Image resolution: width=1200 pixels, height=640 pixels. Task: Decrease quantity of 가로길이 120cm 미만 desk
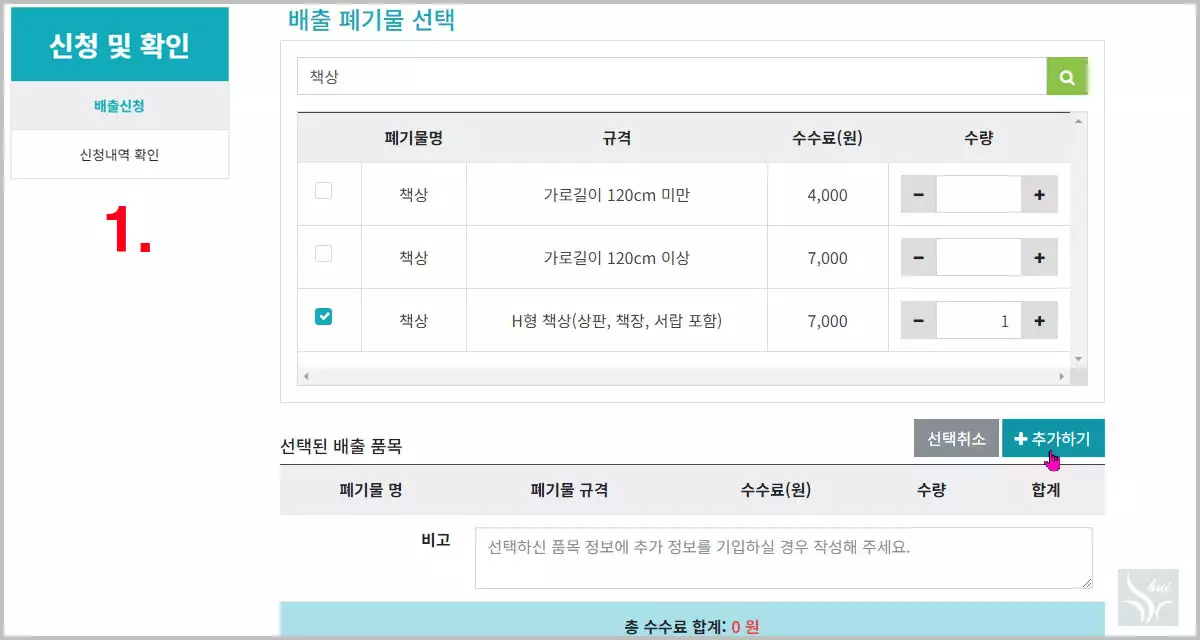pyautogui.click(x=918, y=194)
